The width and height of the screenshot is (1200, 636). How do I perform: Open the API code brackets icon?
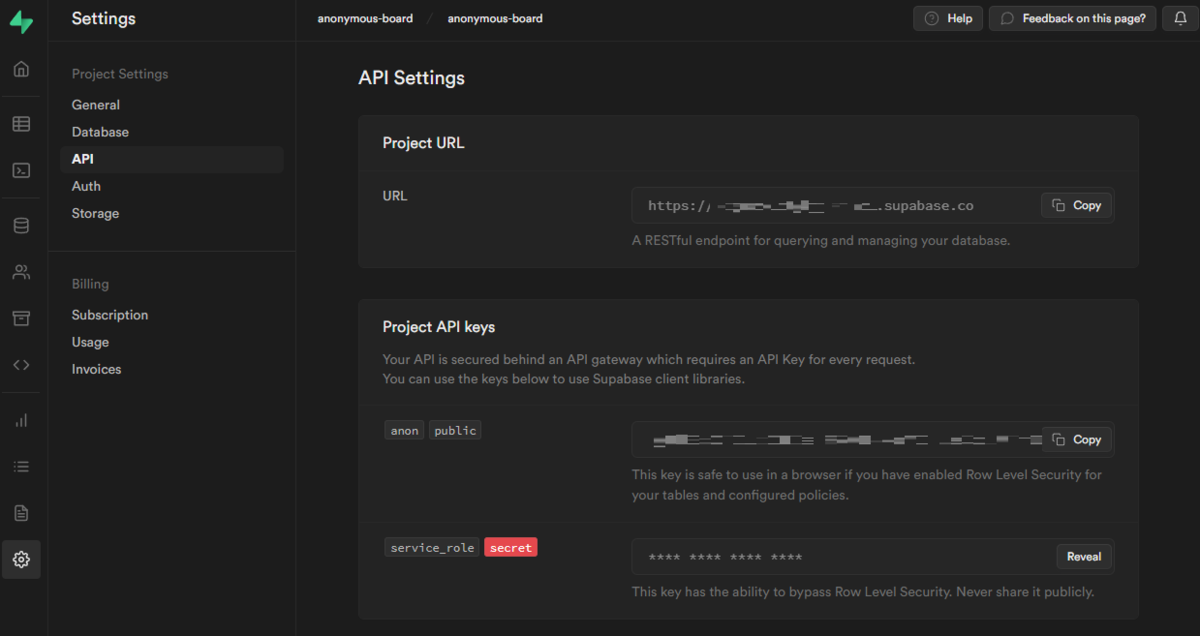21,365
